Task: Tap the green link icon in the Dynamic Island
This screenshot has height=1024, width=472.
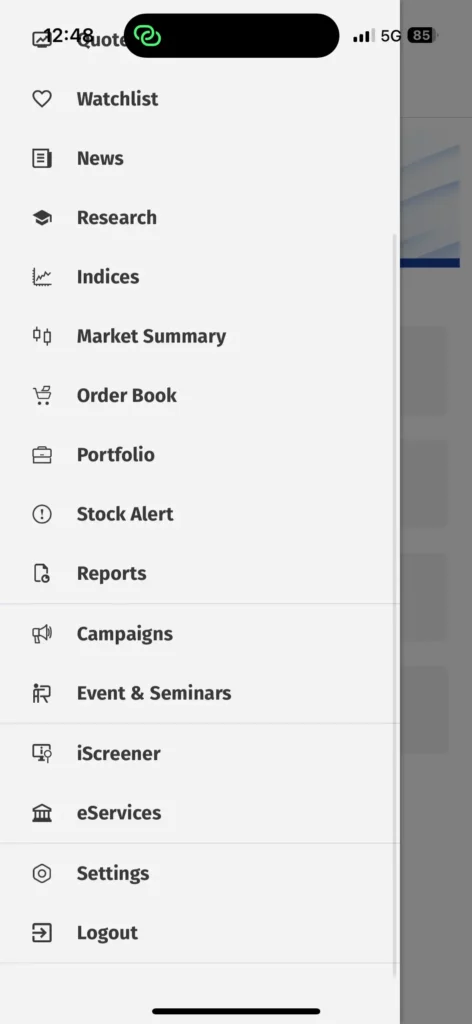Action: click(x=147, y=35)
